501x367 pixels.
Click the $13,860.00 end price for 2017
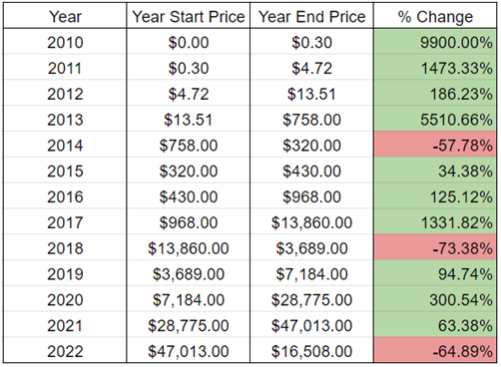[x=312, y=222]
